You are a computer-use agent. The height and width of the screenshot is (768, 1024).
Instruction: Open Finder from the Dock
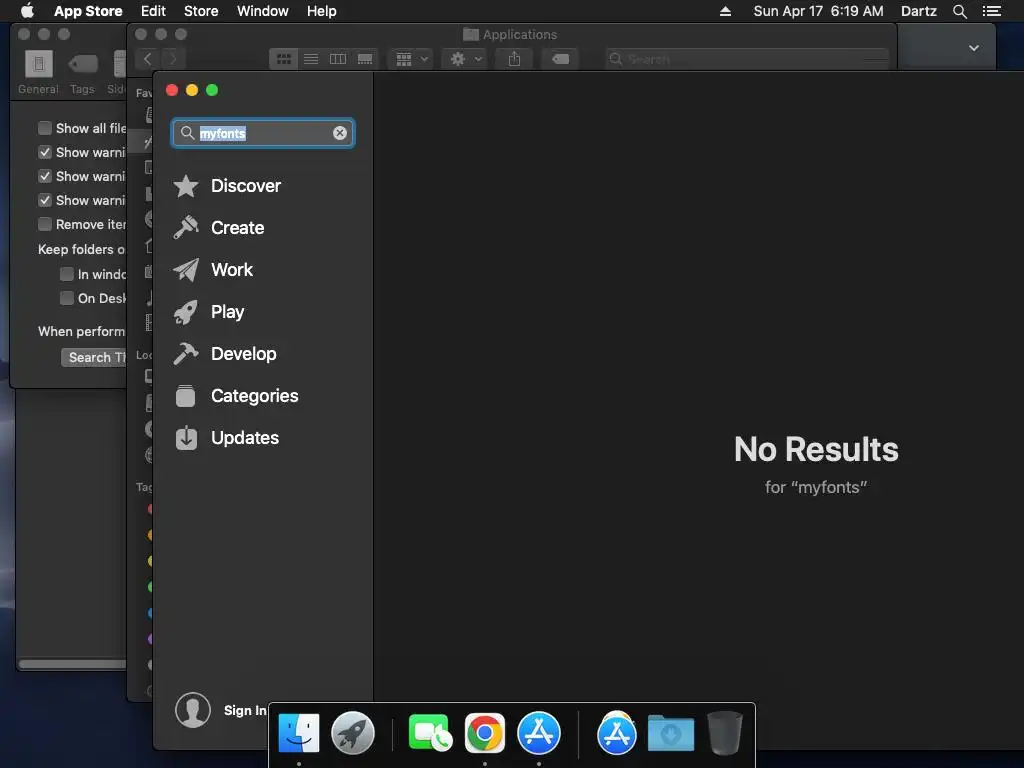298,733
